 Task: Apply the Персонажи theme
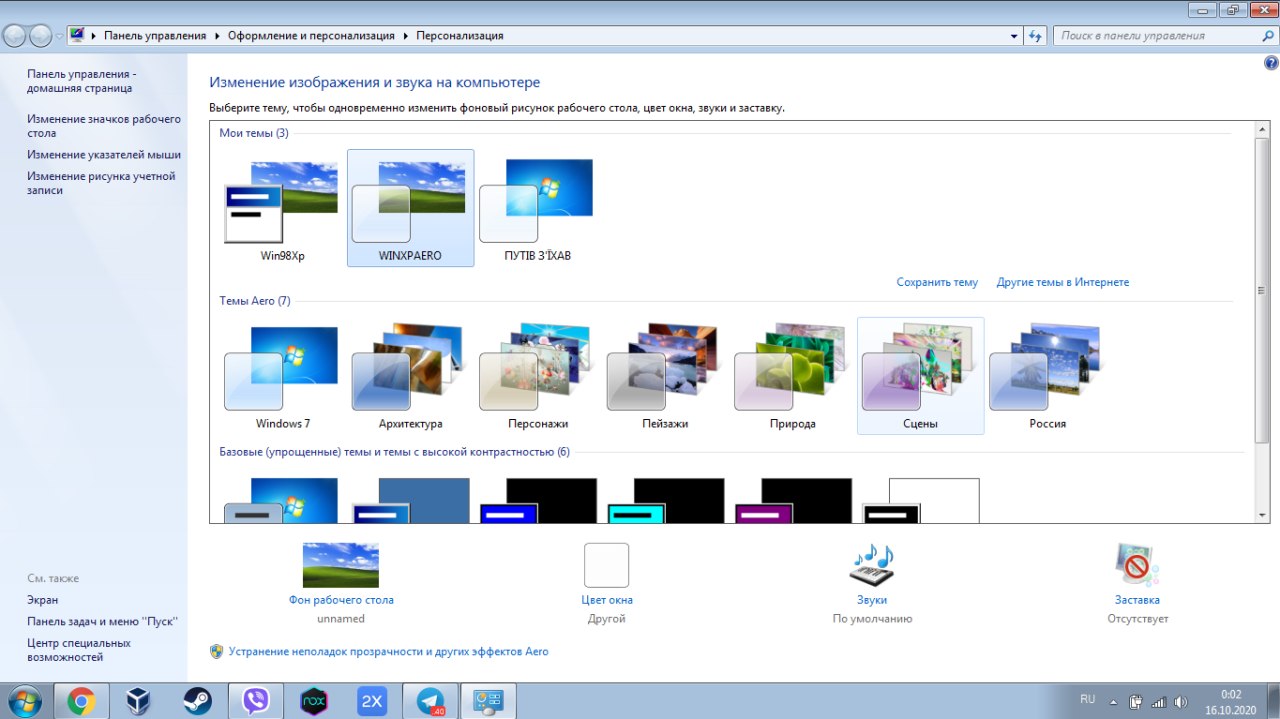point(538,376)
